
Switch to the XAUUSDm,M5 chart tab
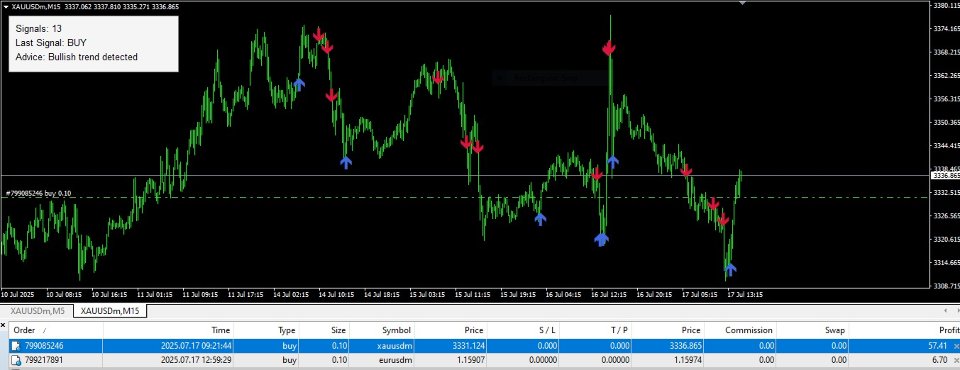[x=37, y=311]
